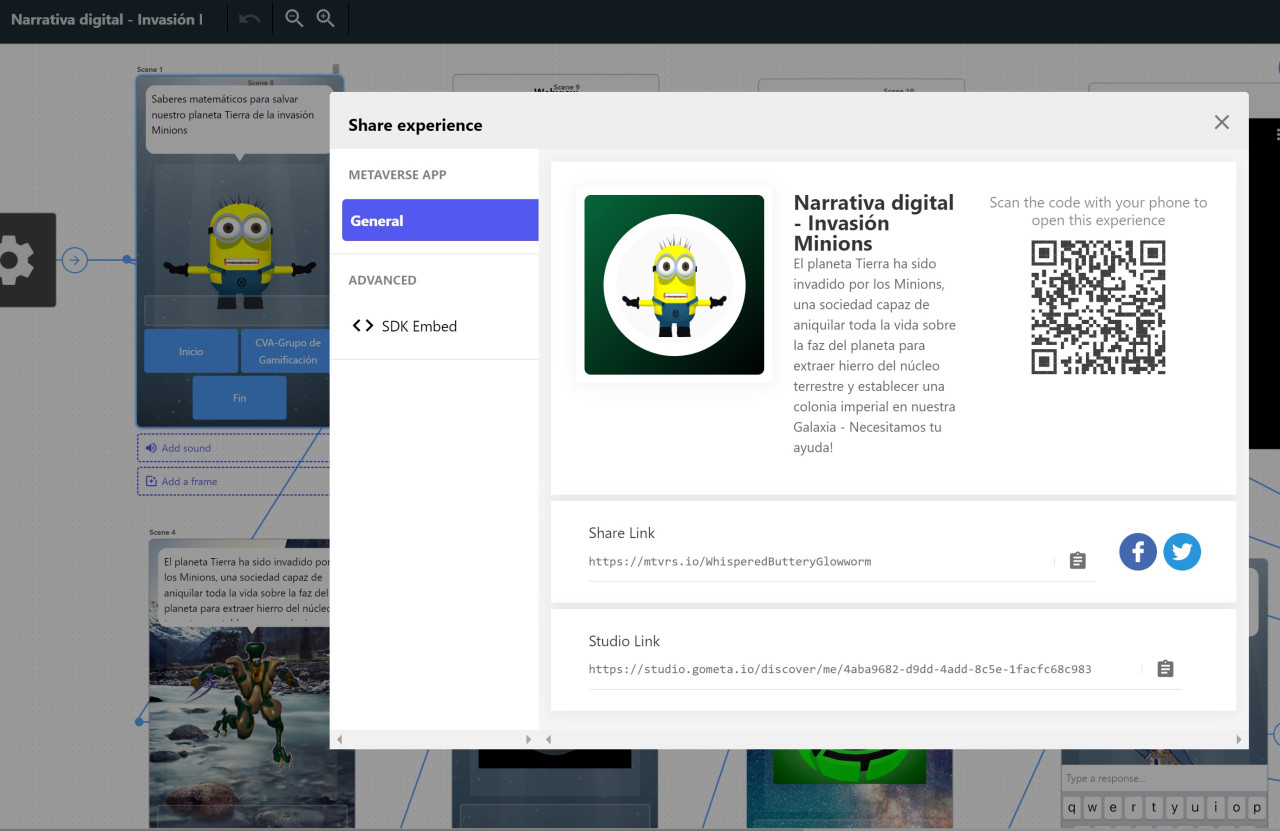Click the frame icon beside Add a frame
Viewport: 1280px width, 831px height.
[x=151, y=481]
